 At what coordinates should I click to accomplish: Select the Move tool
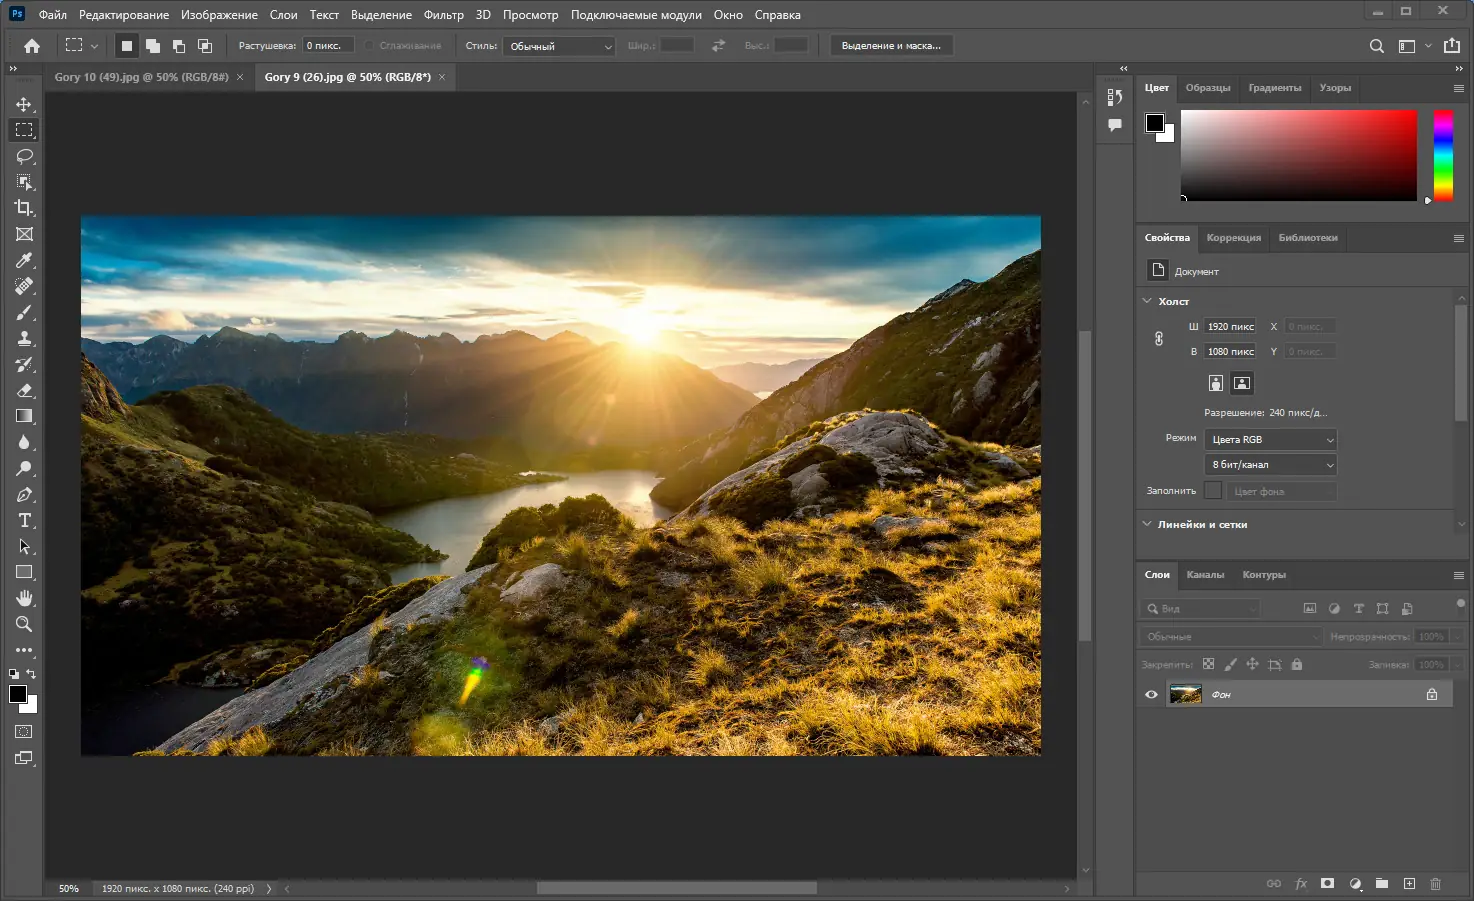(x=24, y=103)
